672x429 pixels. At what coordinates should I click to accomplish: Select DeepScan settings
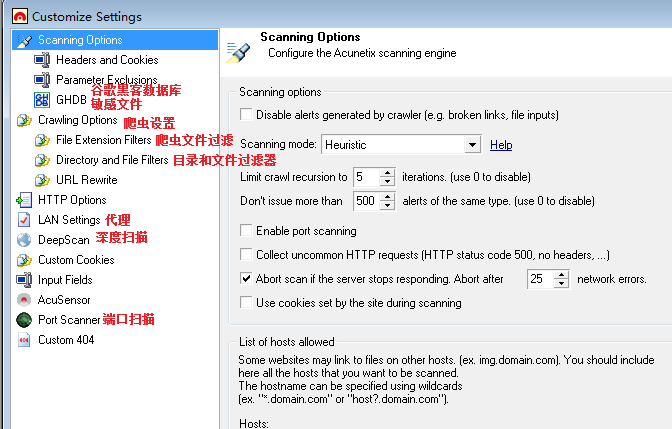click(63, 240)
